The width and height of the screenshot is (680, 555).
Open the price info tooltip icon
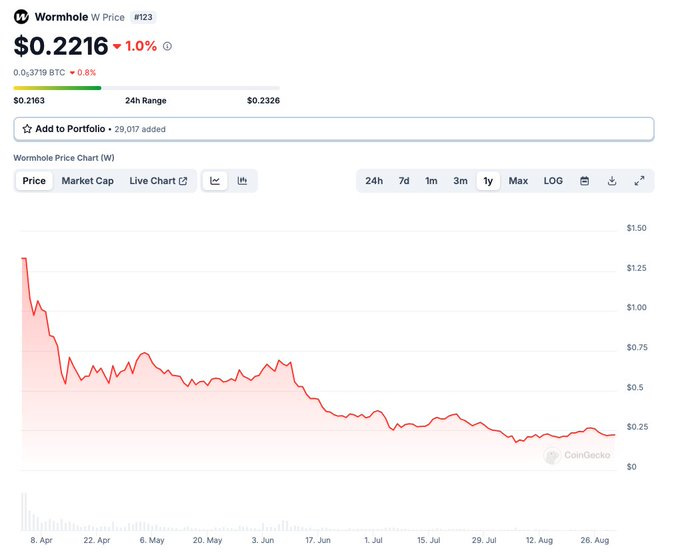pos(167,46)
